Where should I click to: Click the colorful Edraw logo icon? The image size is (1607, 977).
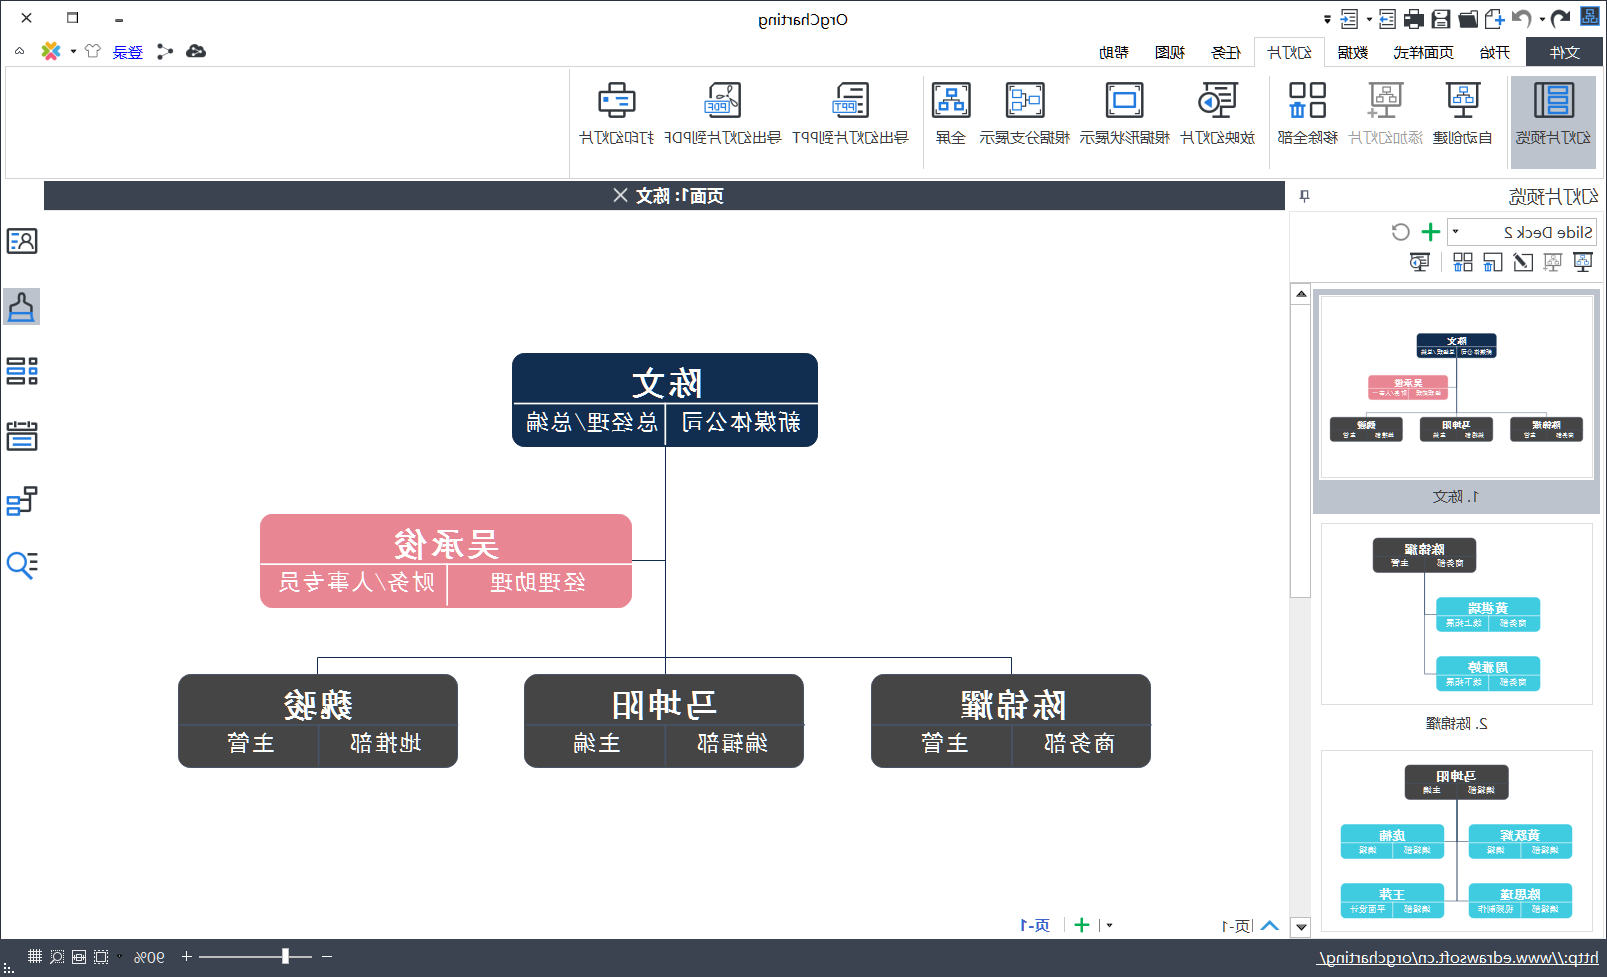coord(51,51)
